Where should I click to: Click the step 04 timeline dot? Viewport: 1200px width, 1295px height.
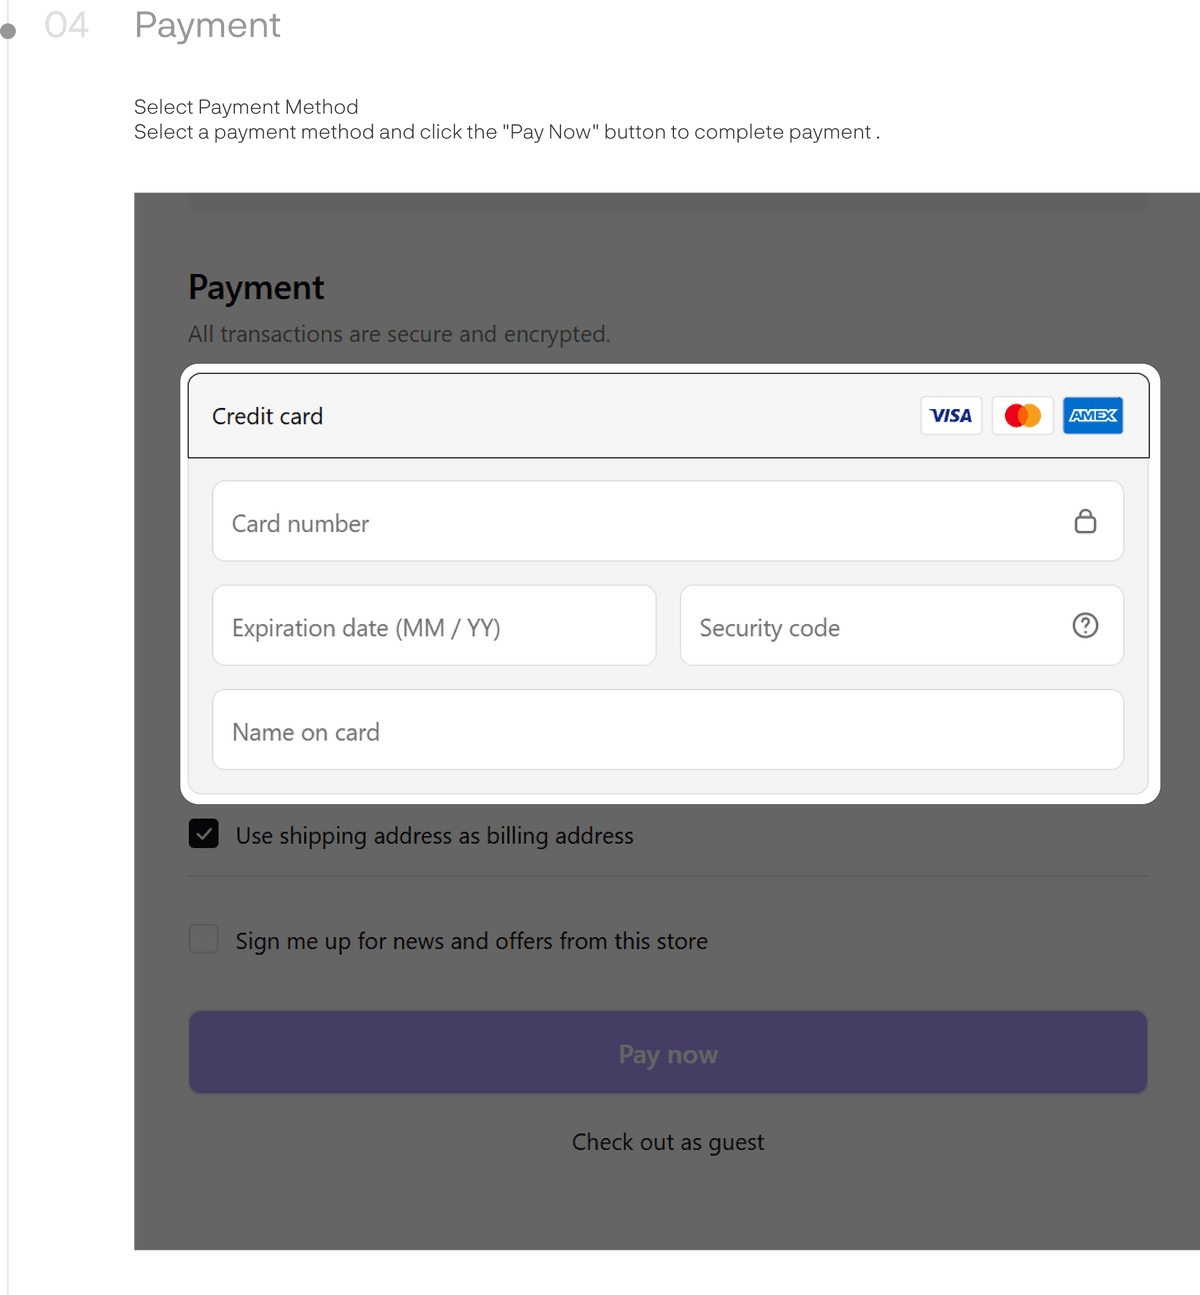click(9, 31)
